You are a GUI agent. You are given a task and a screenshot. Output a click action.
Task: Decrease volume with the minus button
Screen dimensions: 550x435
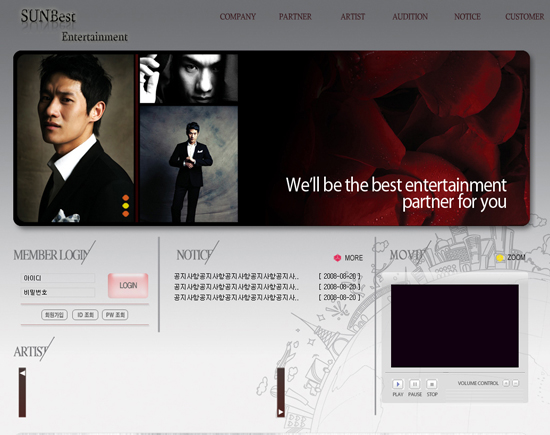(515, 383)
